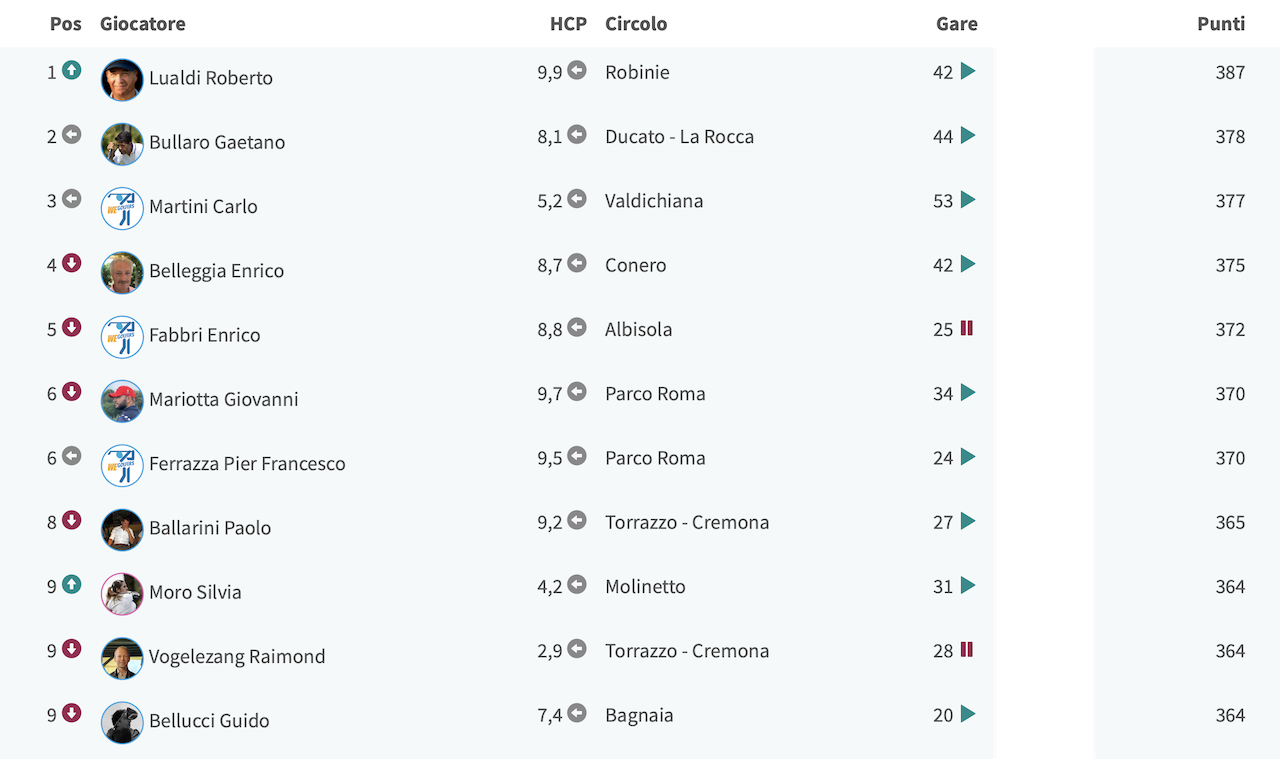This screenshot has width=1280, height=759.
Task: Expand Lualdi Roberto's 42 gare with the play arrow
Action: 968,71
